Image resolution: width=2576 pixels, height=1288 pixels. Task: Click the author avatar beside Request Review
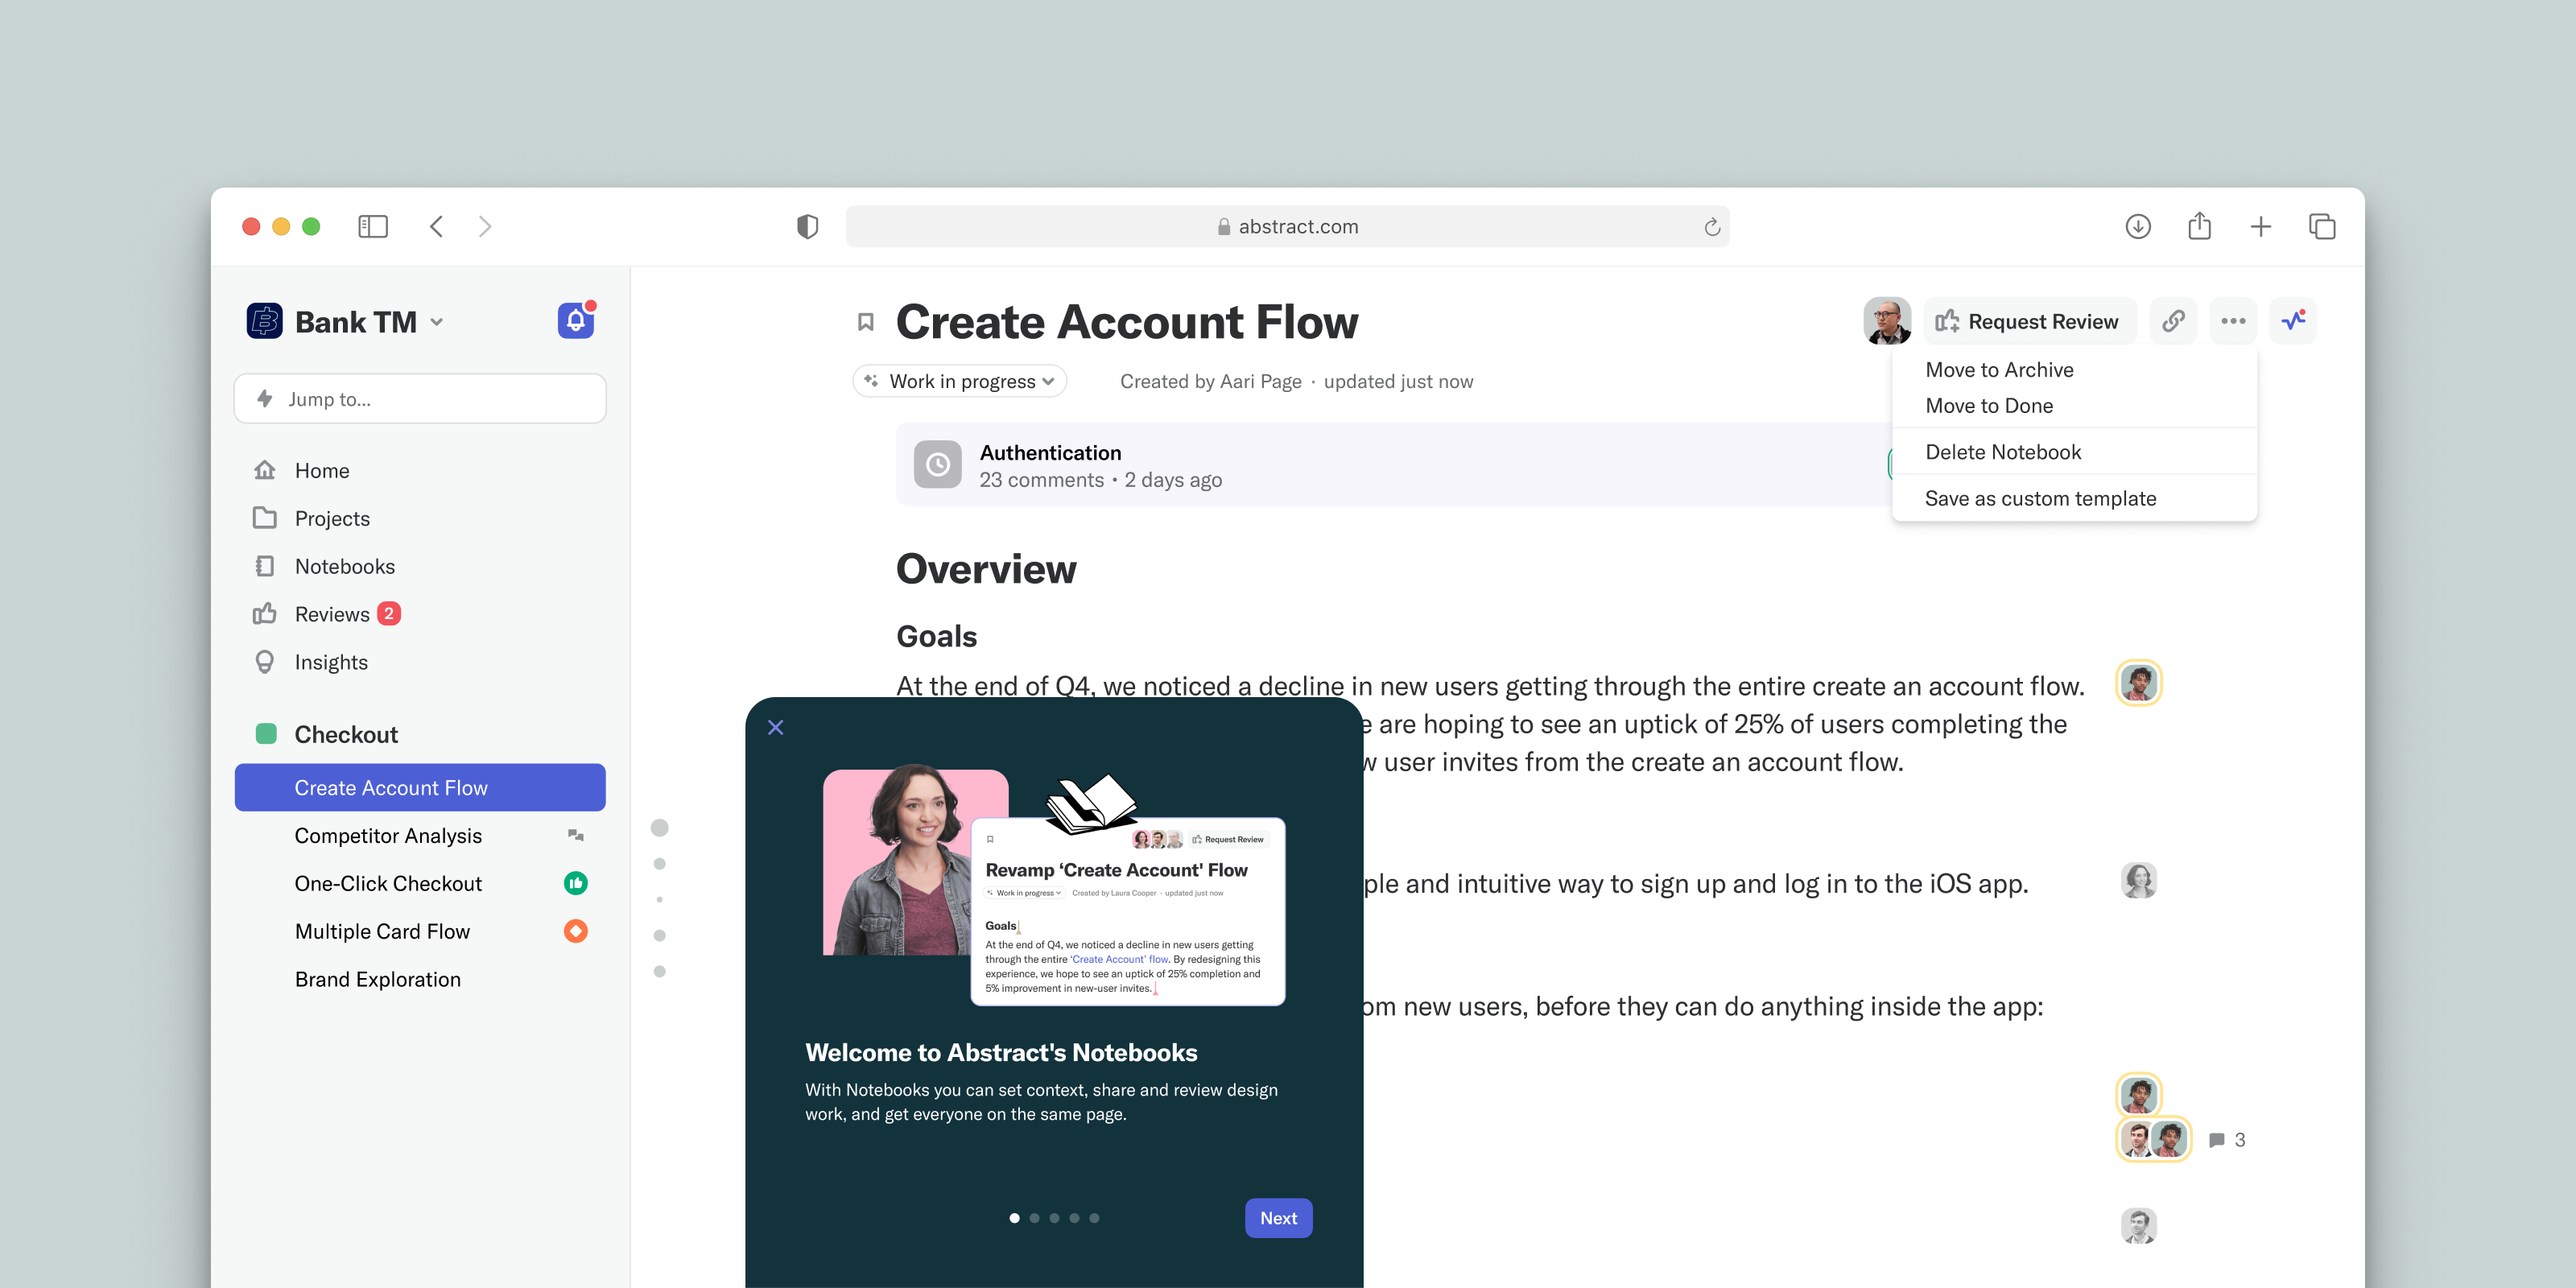tap(1887, 321)
